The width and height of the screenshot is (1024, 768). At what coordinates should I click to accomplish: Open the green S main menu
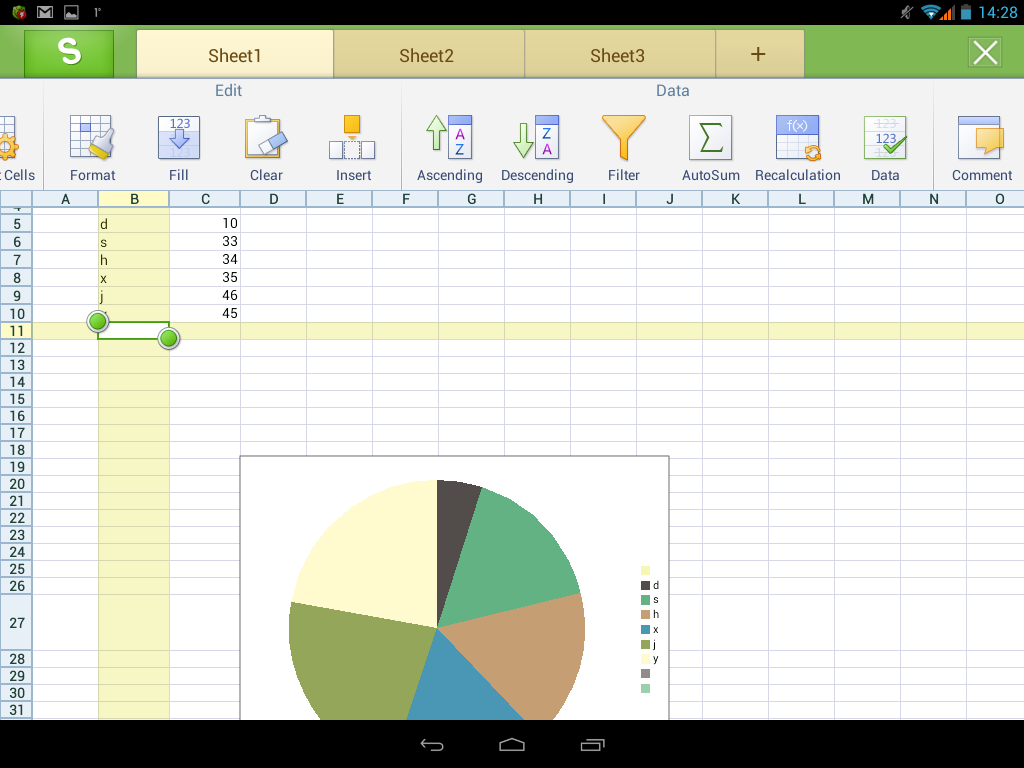[x=69, y=53]
